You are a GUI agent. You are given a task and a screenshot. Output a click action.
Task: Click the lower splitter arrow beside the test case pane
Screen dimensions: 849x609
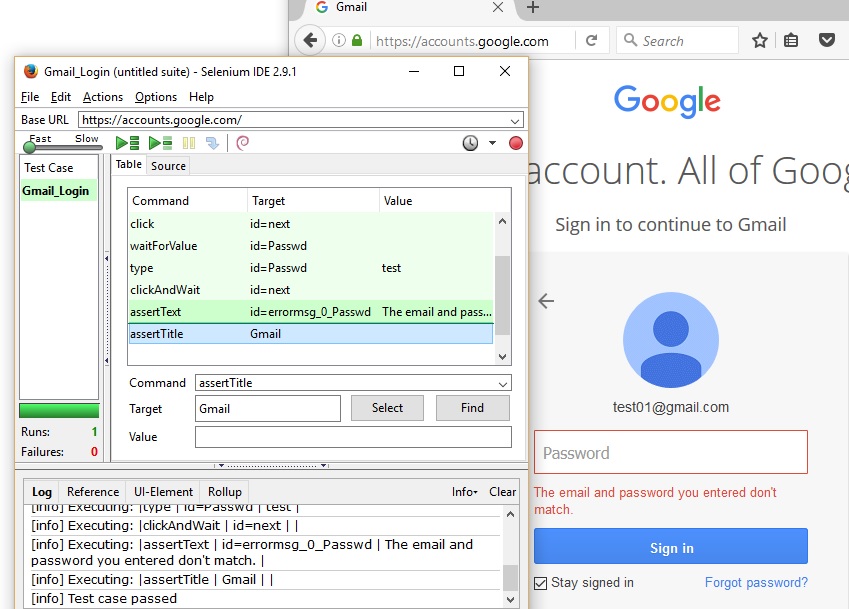pyautogui.click(x=107, y=360)
